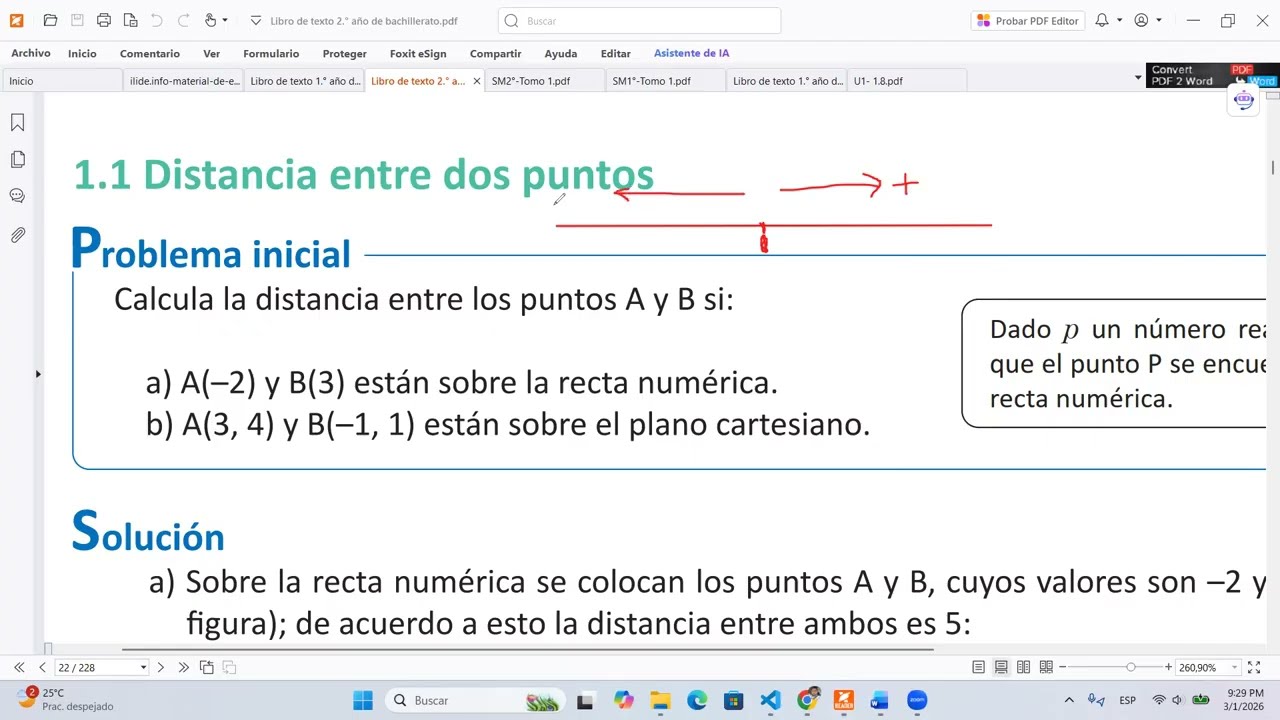The width and height of the screenshot is (1280, 720).
Task: Open the Ver ribbon tab
Action: coord(211,53)
